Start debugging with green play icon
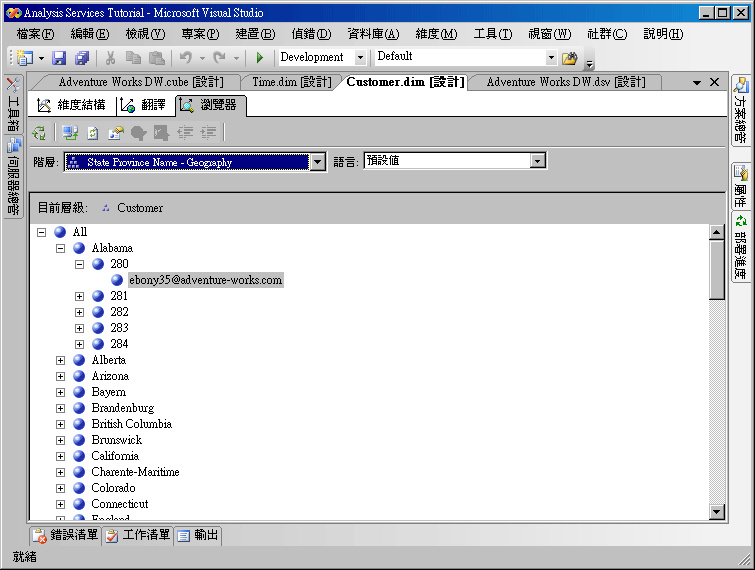The width and height of the screenshot is (755, 570). (260, 58)
